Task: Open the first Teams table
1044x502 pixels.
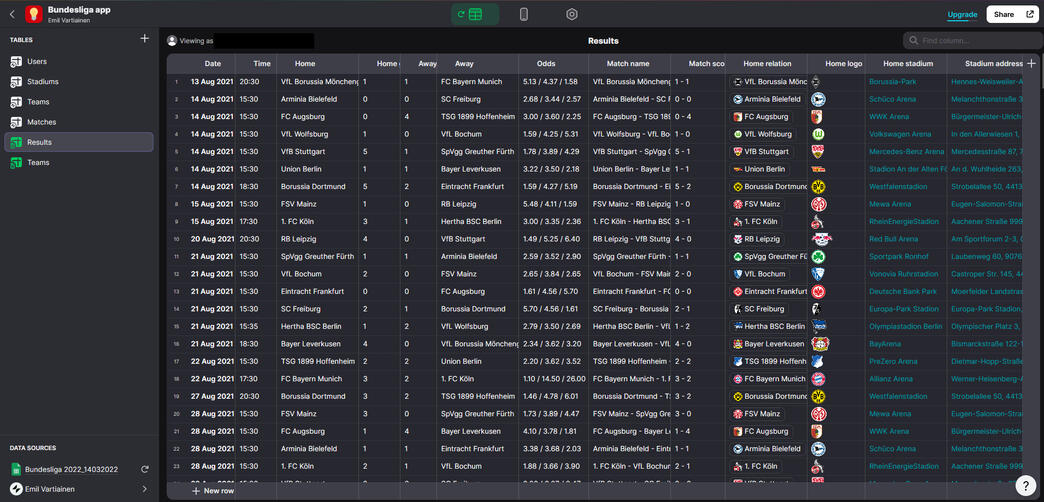Action: coord(79,102)
